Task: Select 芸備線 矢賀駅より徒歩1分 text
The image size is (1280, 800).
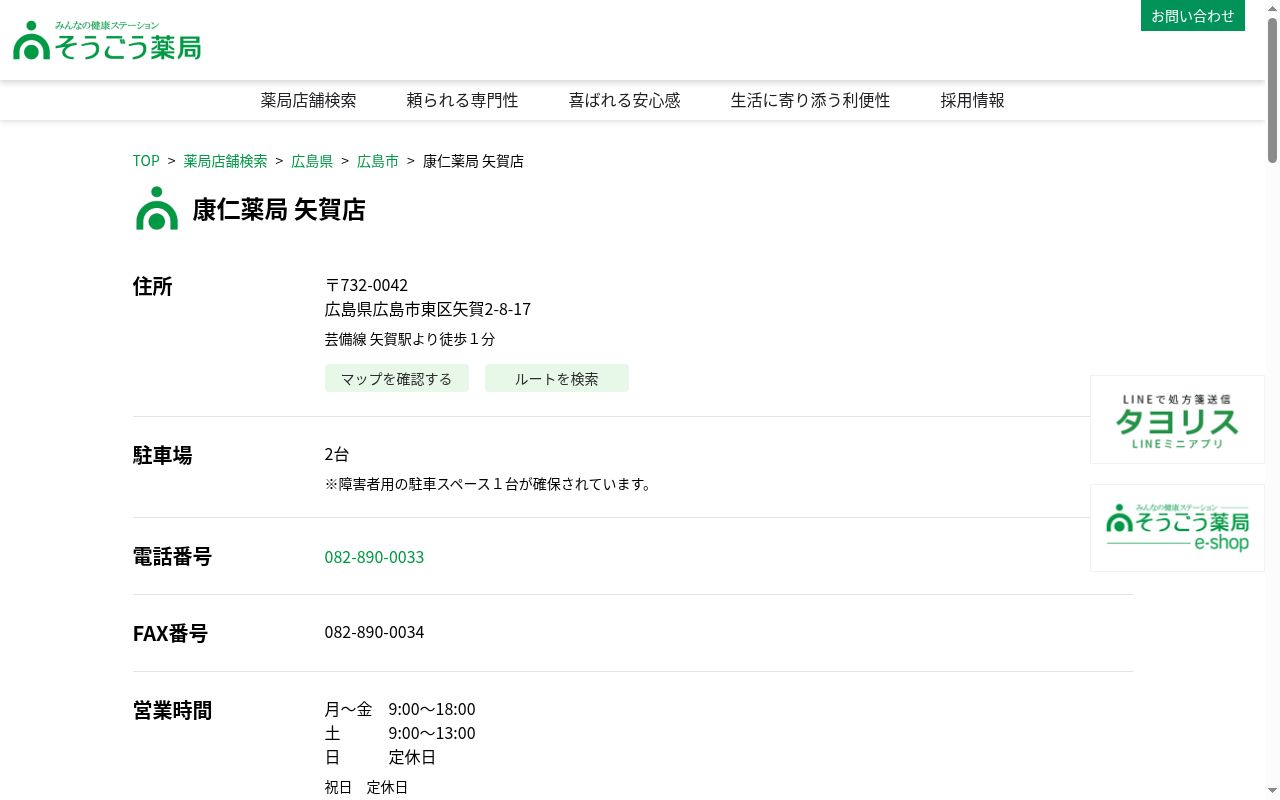Action: coord(410,339)
